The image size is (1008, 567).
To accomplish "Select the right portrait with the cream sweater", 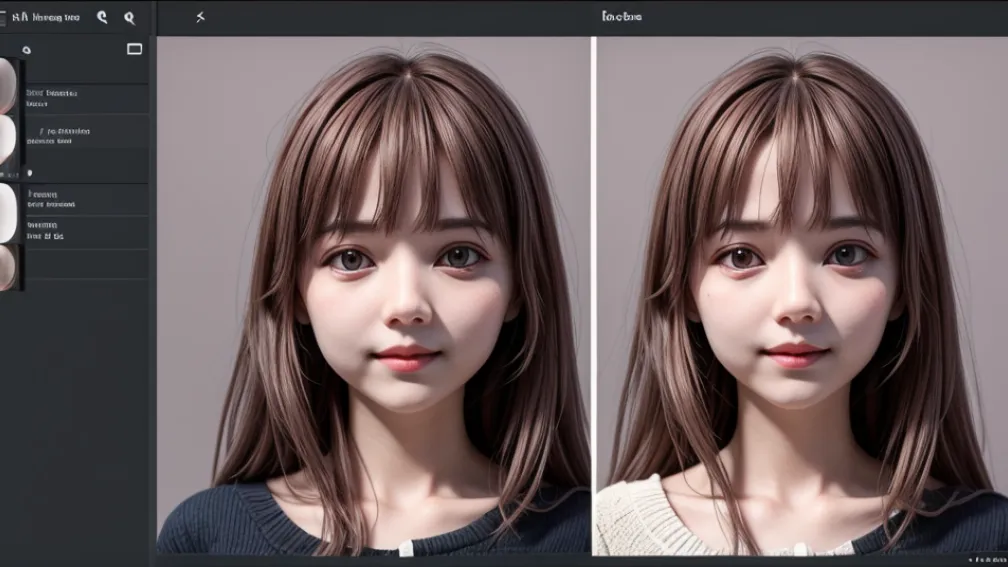I will click(802, 296).
